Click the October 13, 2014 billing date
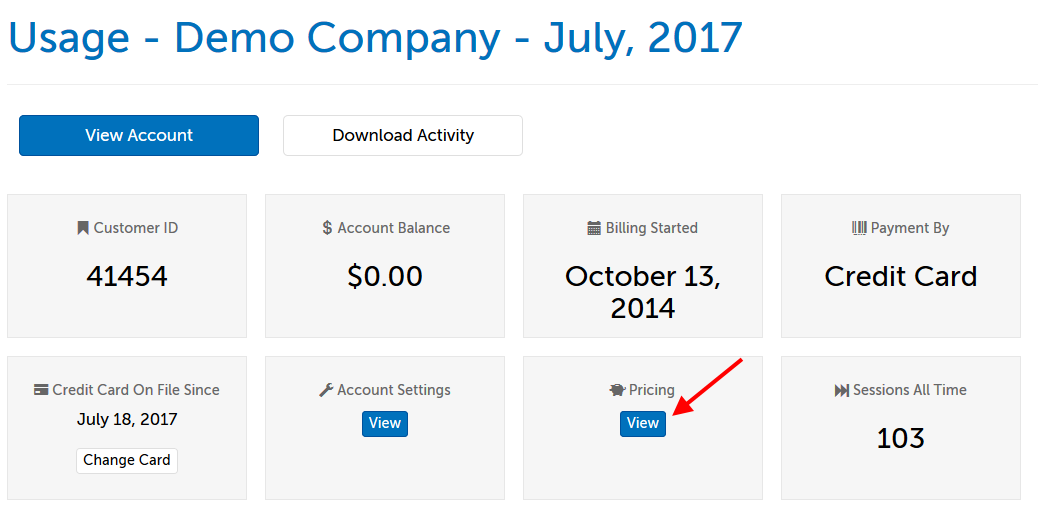This screenshot has height=518, width=1038. (x=643, y=291)
